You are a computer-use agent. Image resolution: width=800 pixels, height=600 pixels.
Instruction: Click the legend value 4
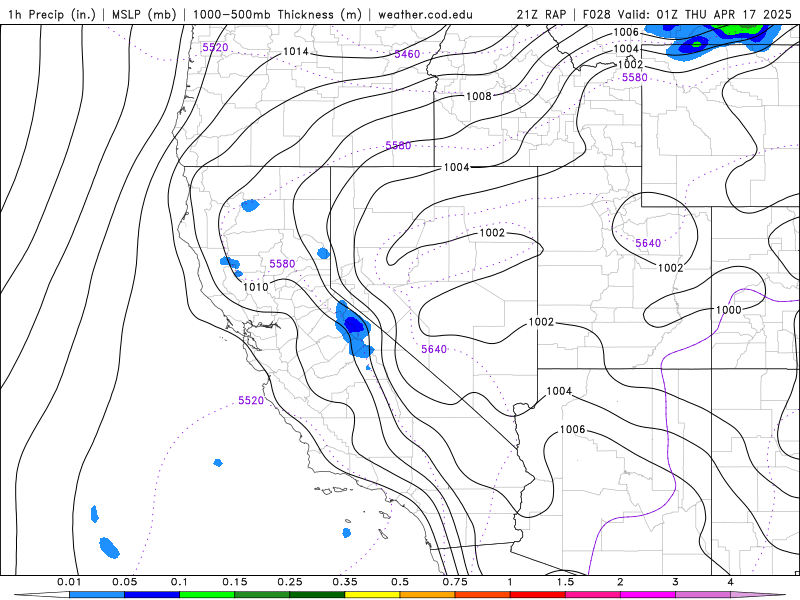point(730,582)
